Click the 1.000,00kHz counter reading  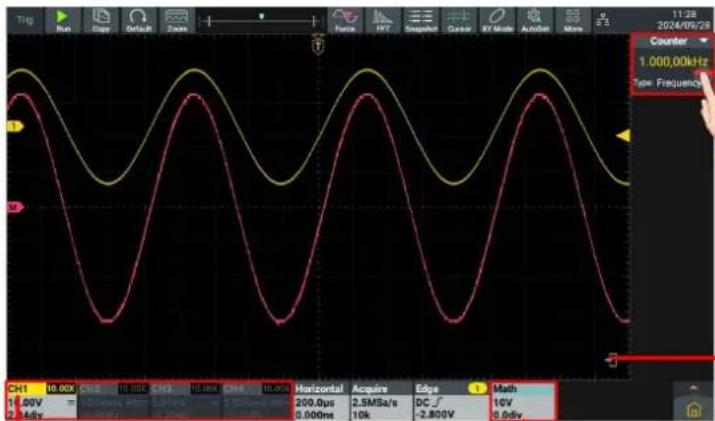coord(674,62)
